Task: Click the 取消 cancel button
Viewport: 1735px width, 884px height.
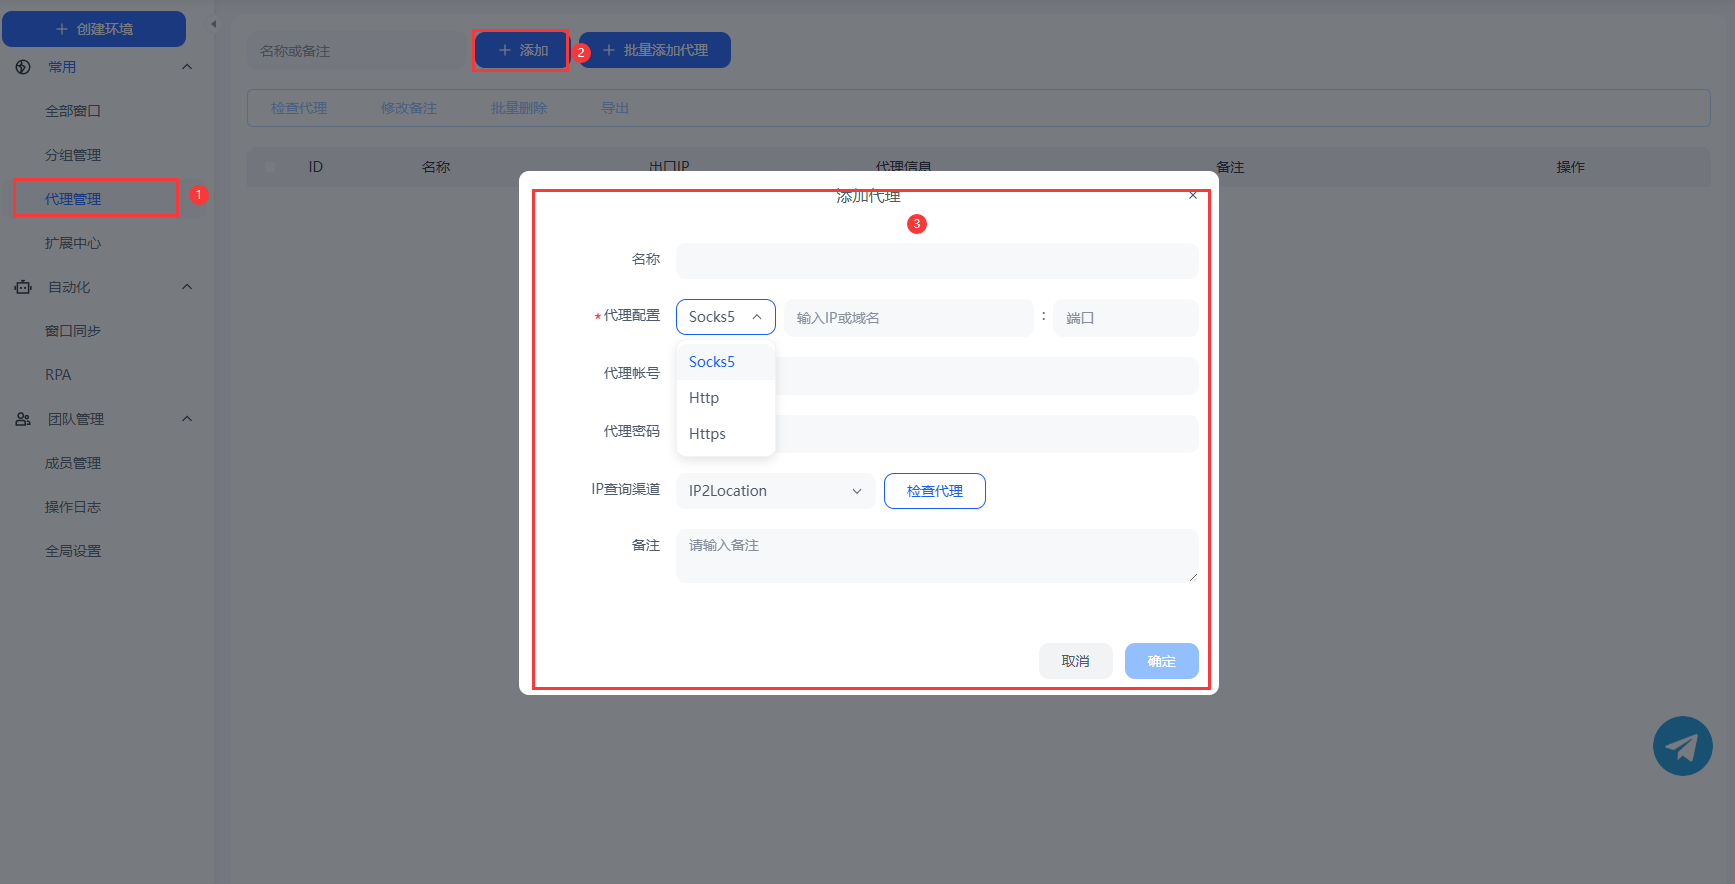Action: 1075,661
